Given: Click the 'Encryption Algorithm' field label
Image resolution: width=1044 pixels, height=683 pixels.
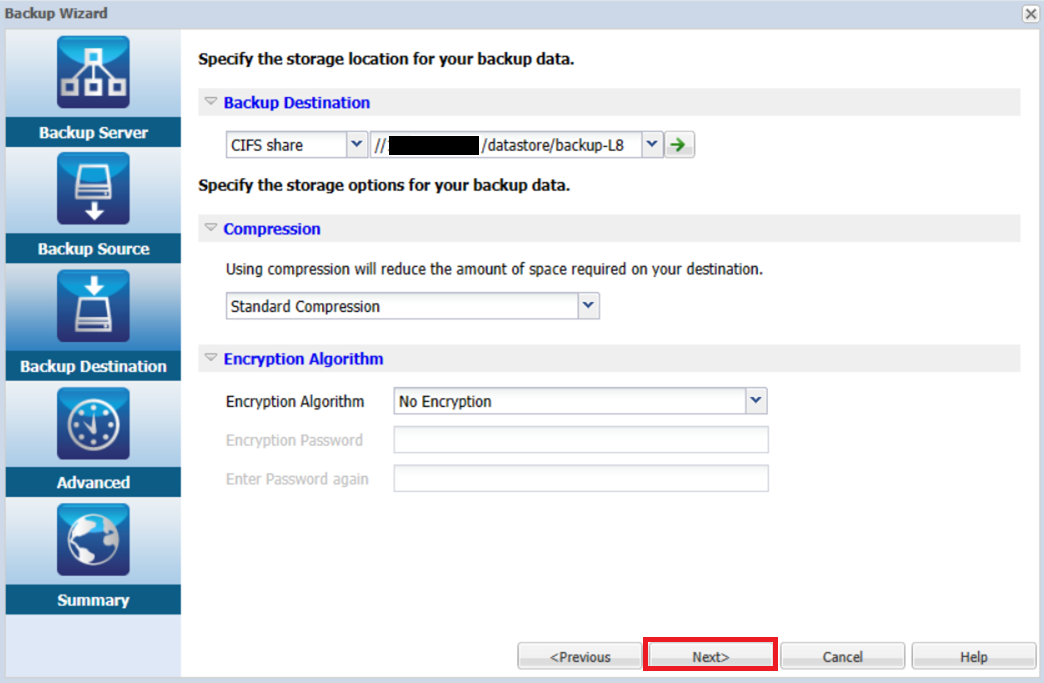Looking at the screenshot, I should (x=295, y=401).
